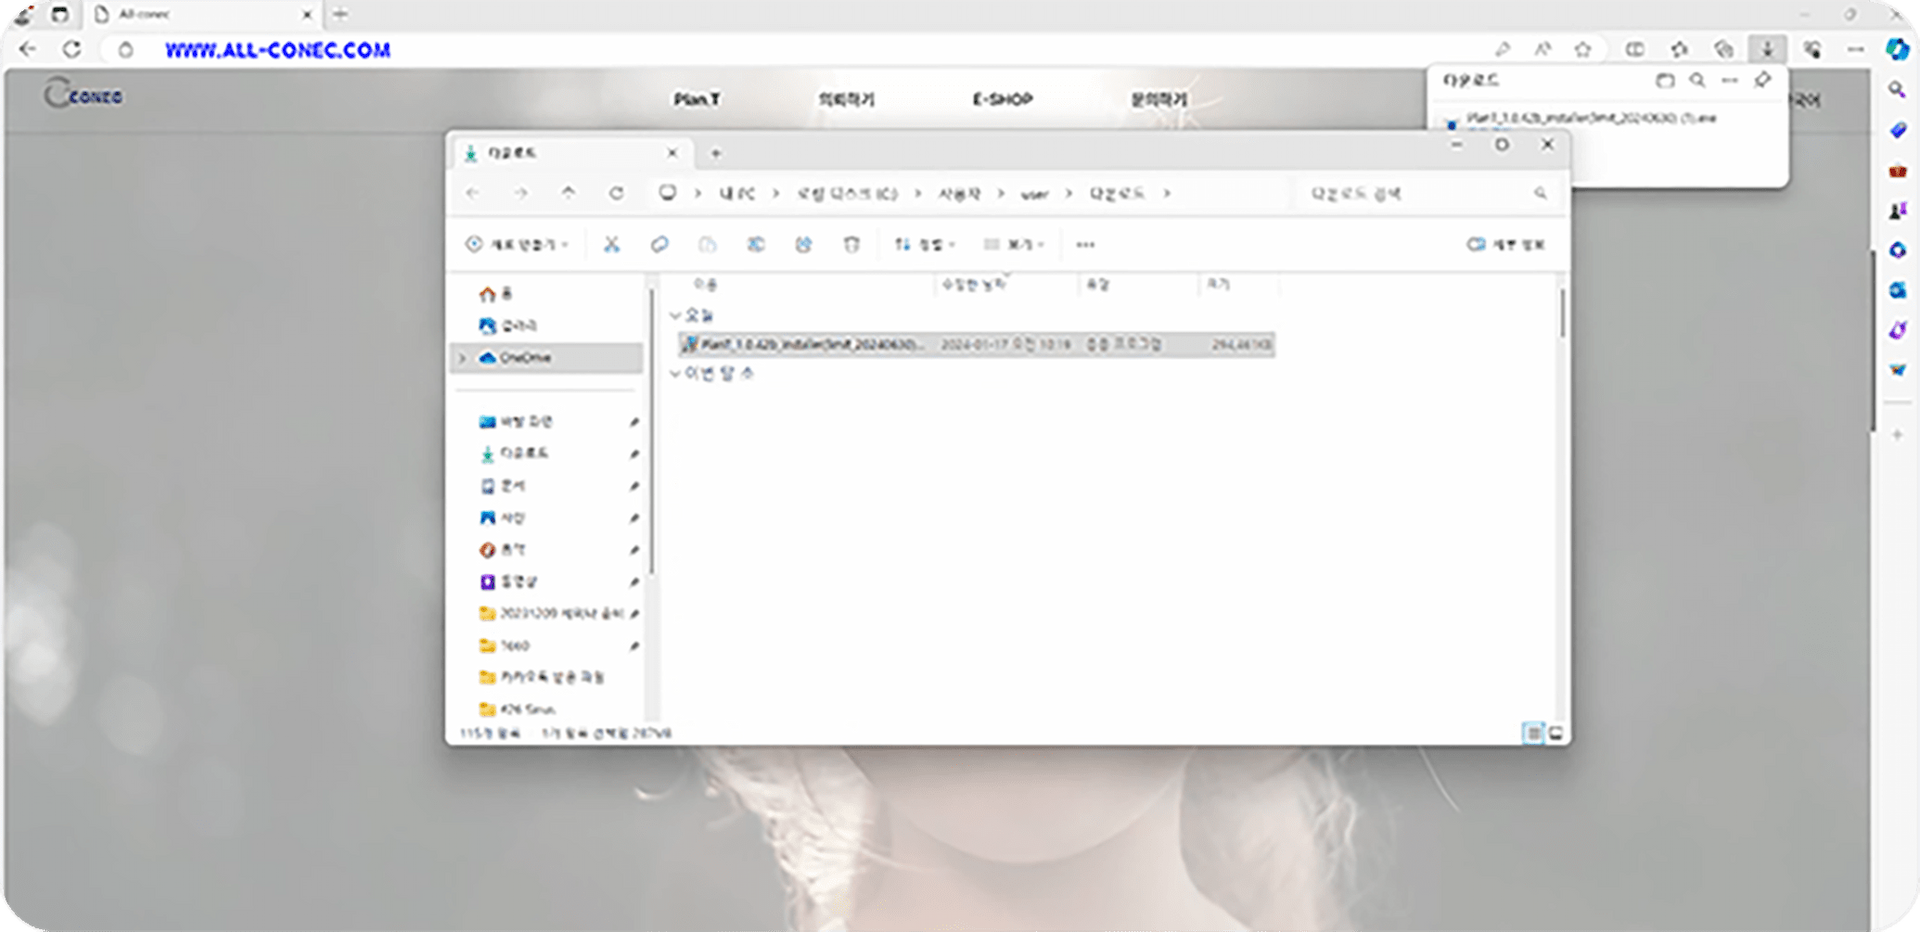Open a new browser tab
The height and width of the screenshot is (932, 1920).
pyautogui.click(x=340, y=14)
